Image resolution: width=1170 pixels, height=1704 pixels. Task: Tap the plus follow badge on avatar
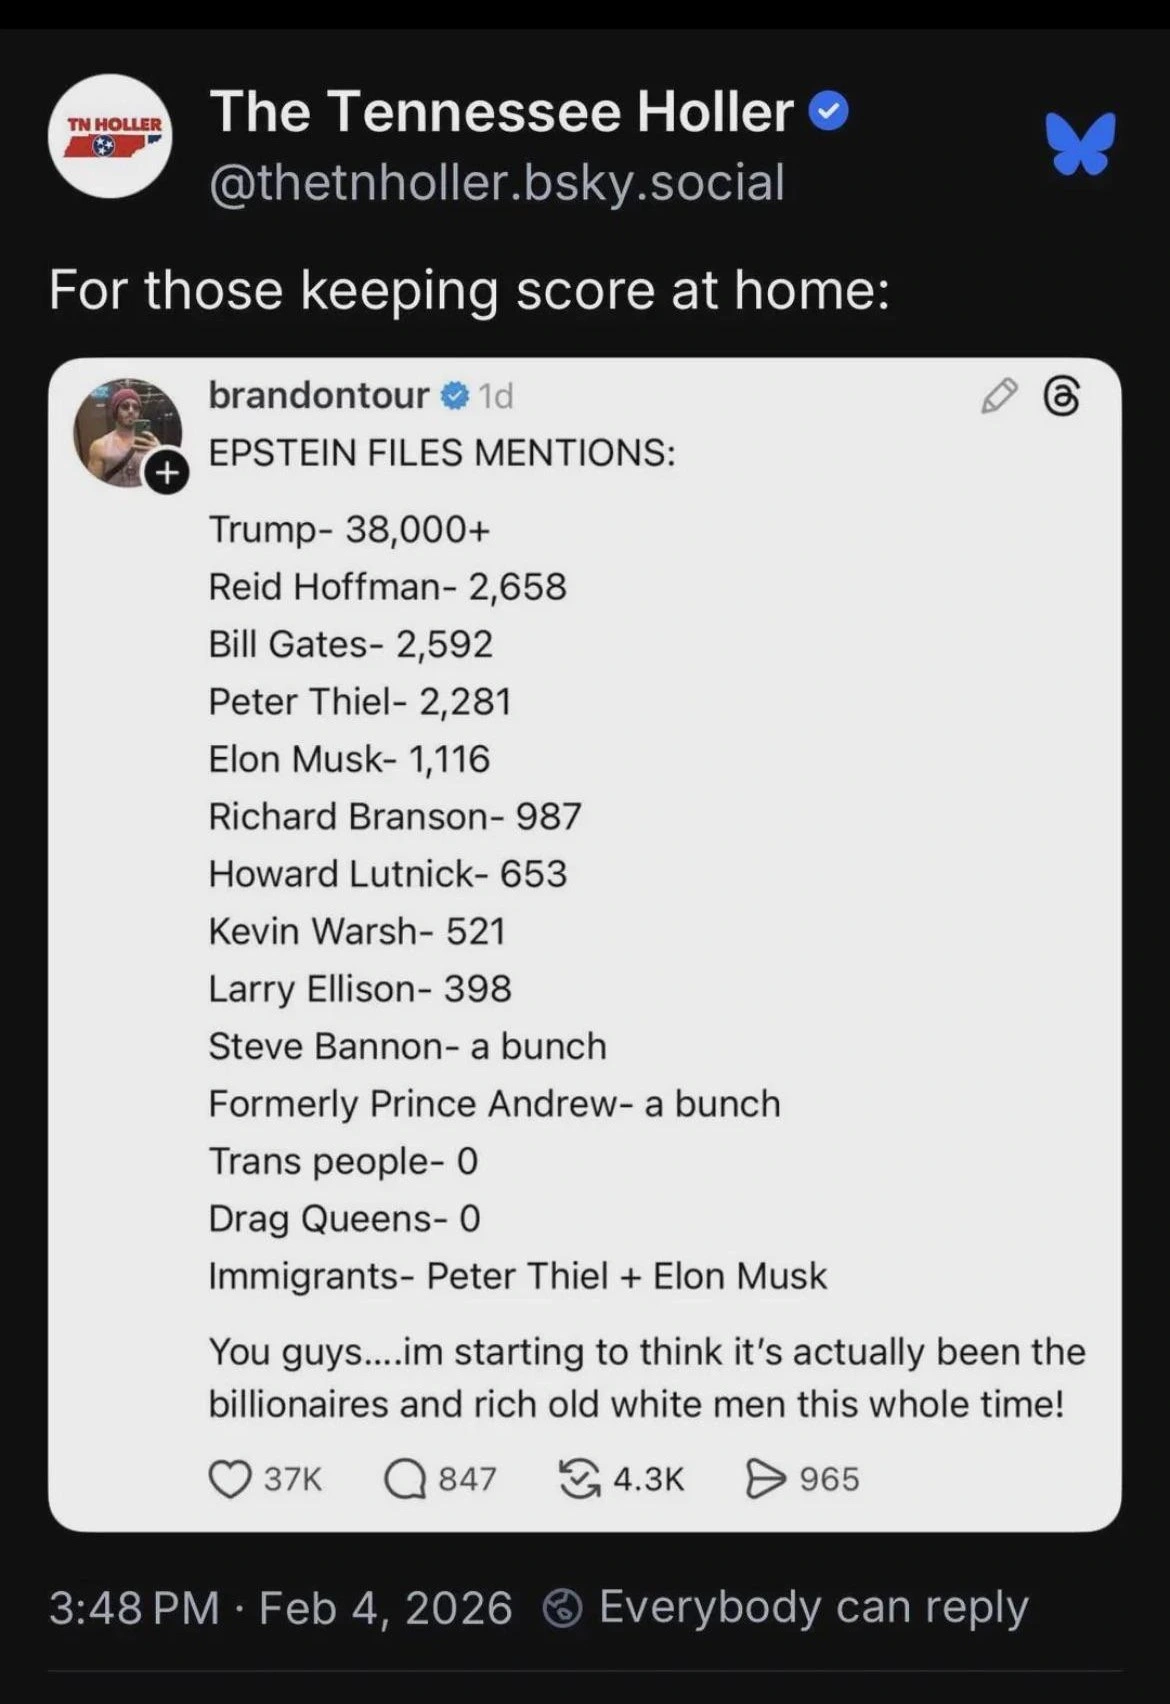[168, 473]
